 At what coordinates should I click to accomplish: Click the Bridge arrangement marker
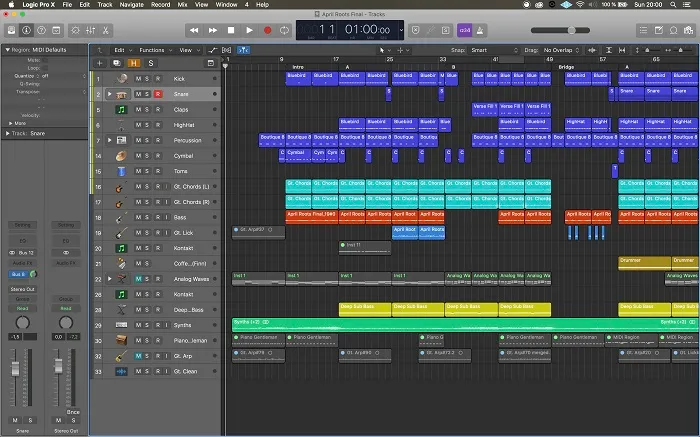[566, 67]
